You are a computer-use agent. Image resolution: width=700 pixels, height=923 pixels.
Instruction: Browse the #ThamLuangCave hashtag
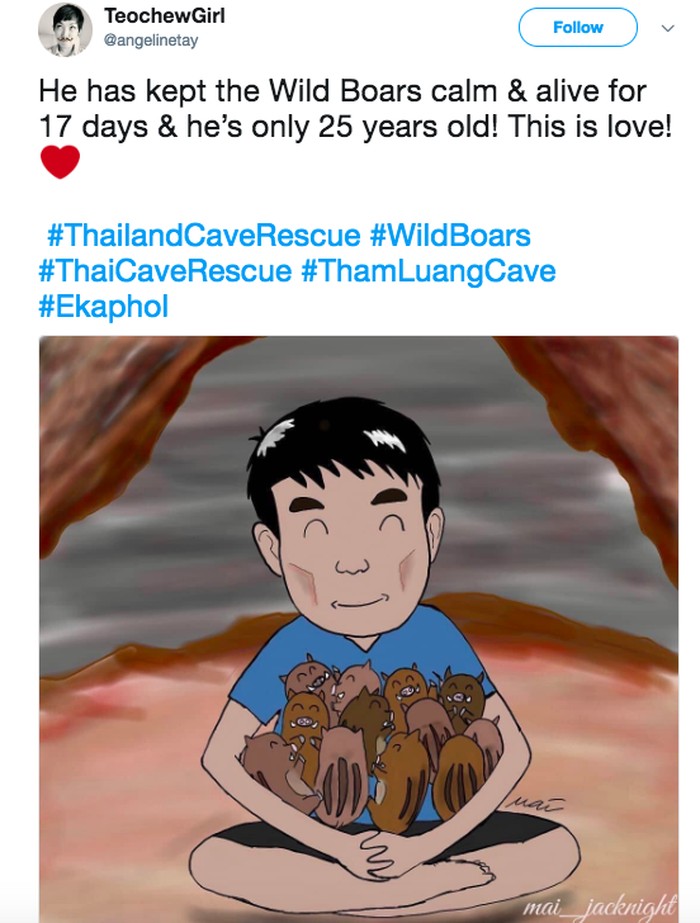(428, 271)
